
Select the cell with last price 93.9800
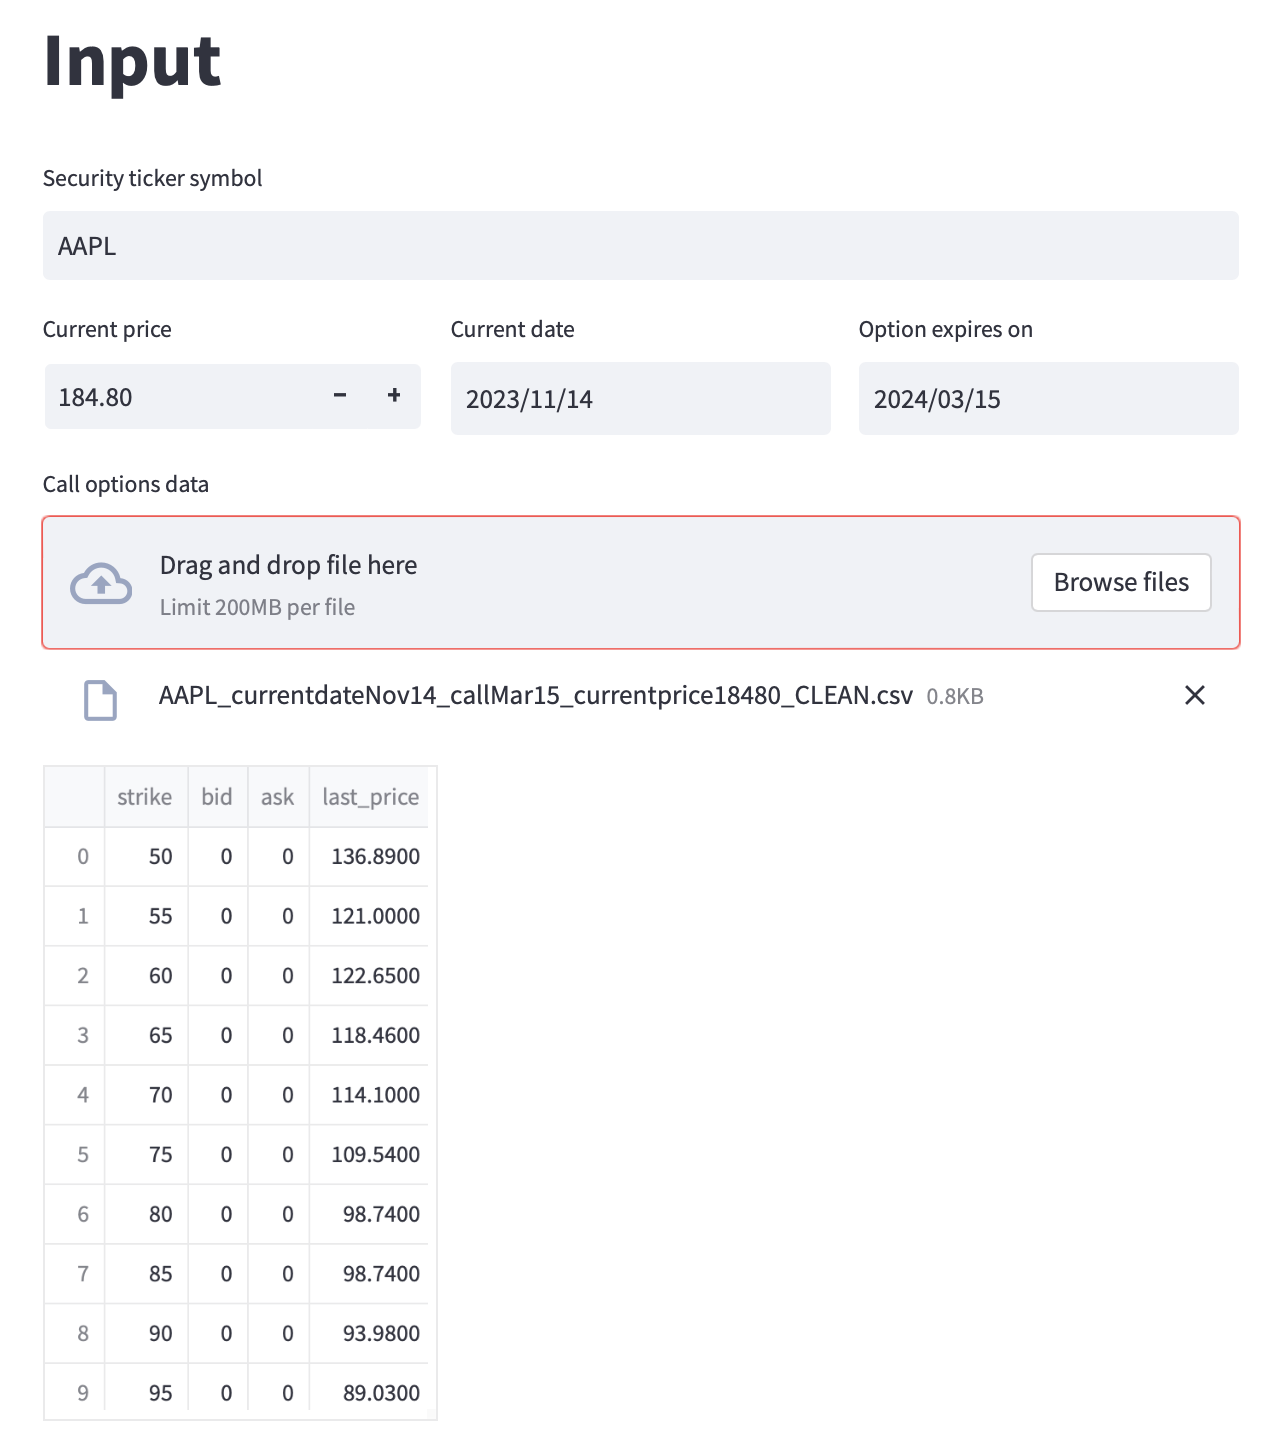tap(370, 1334)
